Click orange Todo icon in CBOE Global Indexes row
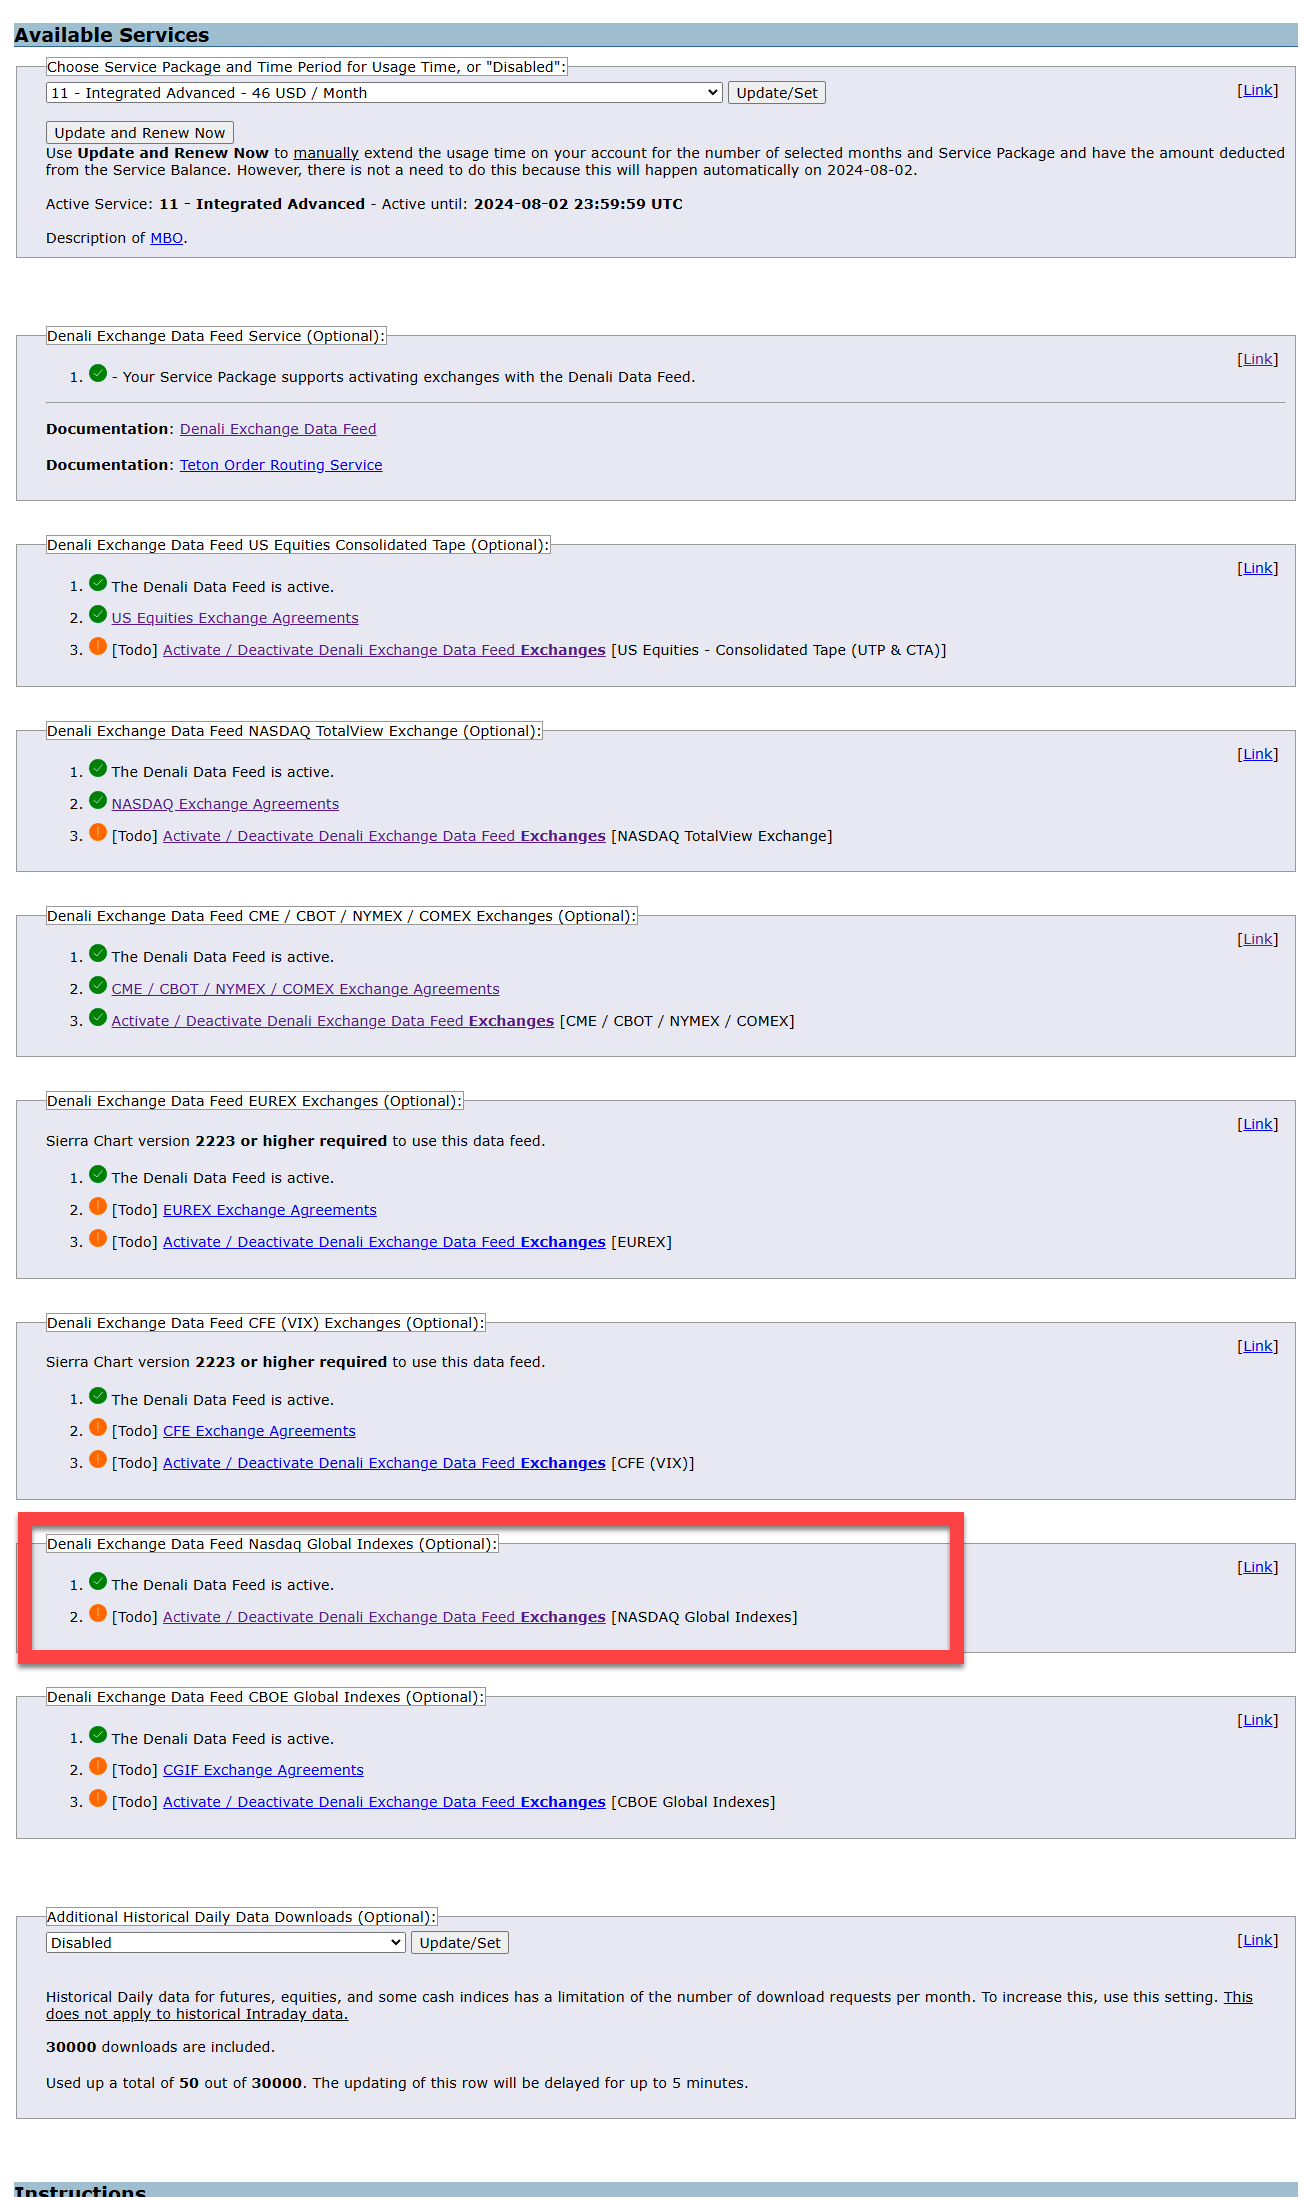The height and width of the screenshot is (2197, 1305). point(98,1798)
